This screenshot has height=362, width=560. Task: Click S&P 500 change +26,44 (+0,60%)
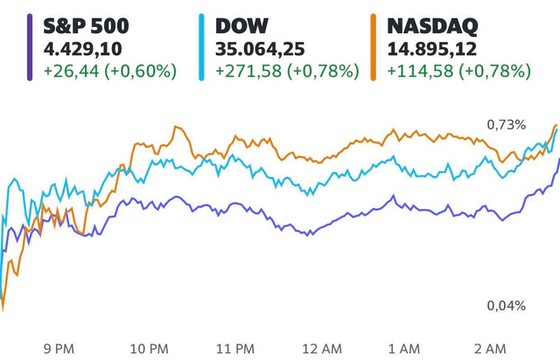[110, 71]
